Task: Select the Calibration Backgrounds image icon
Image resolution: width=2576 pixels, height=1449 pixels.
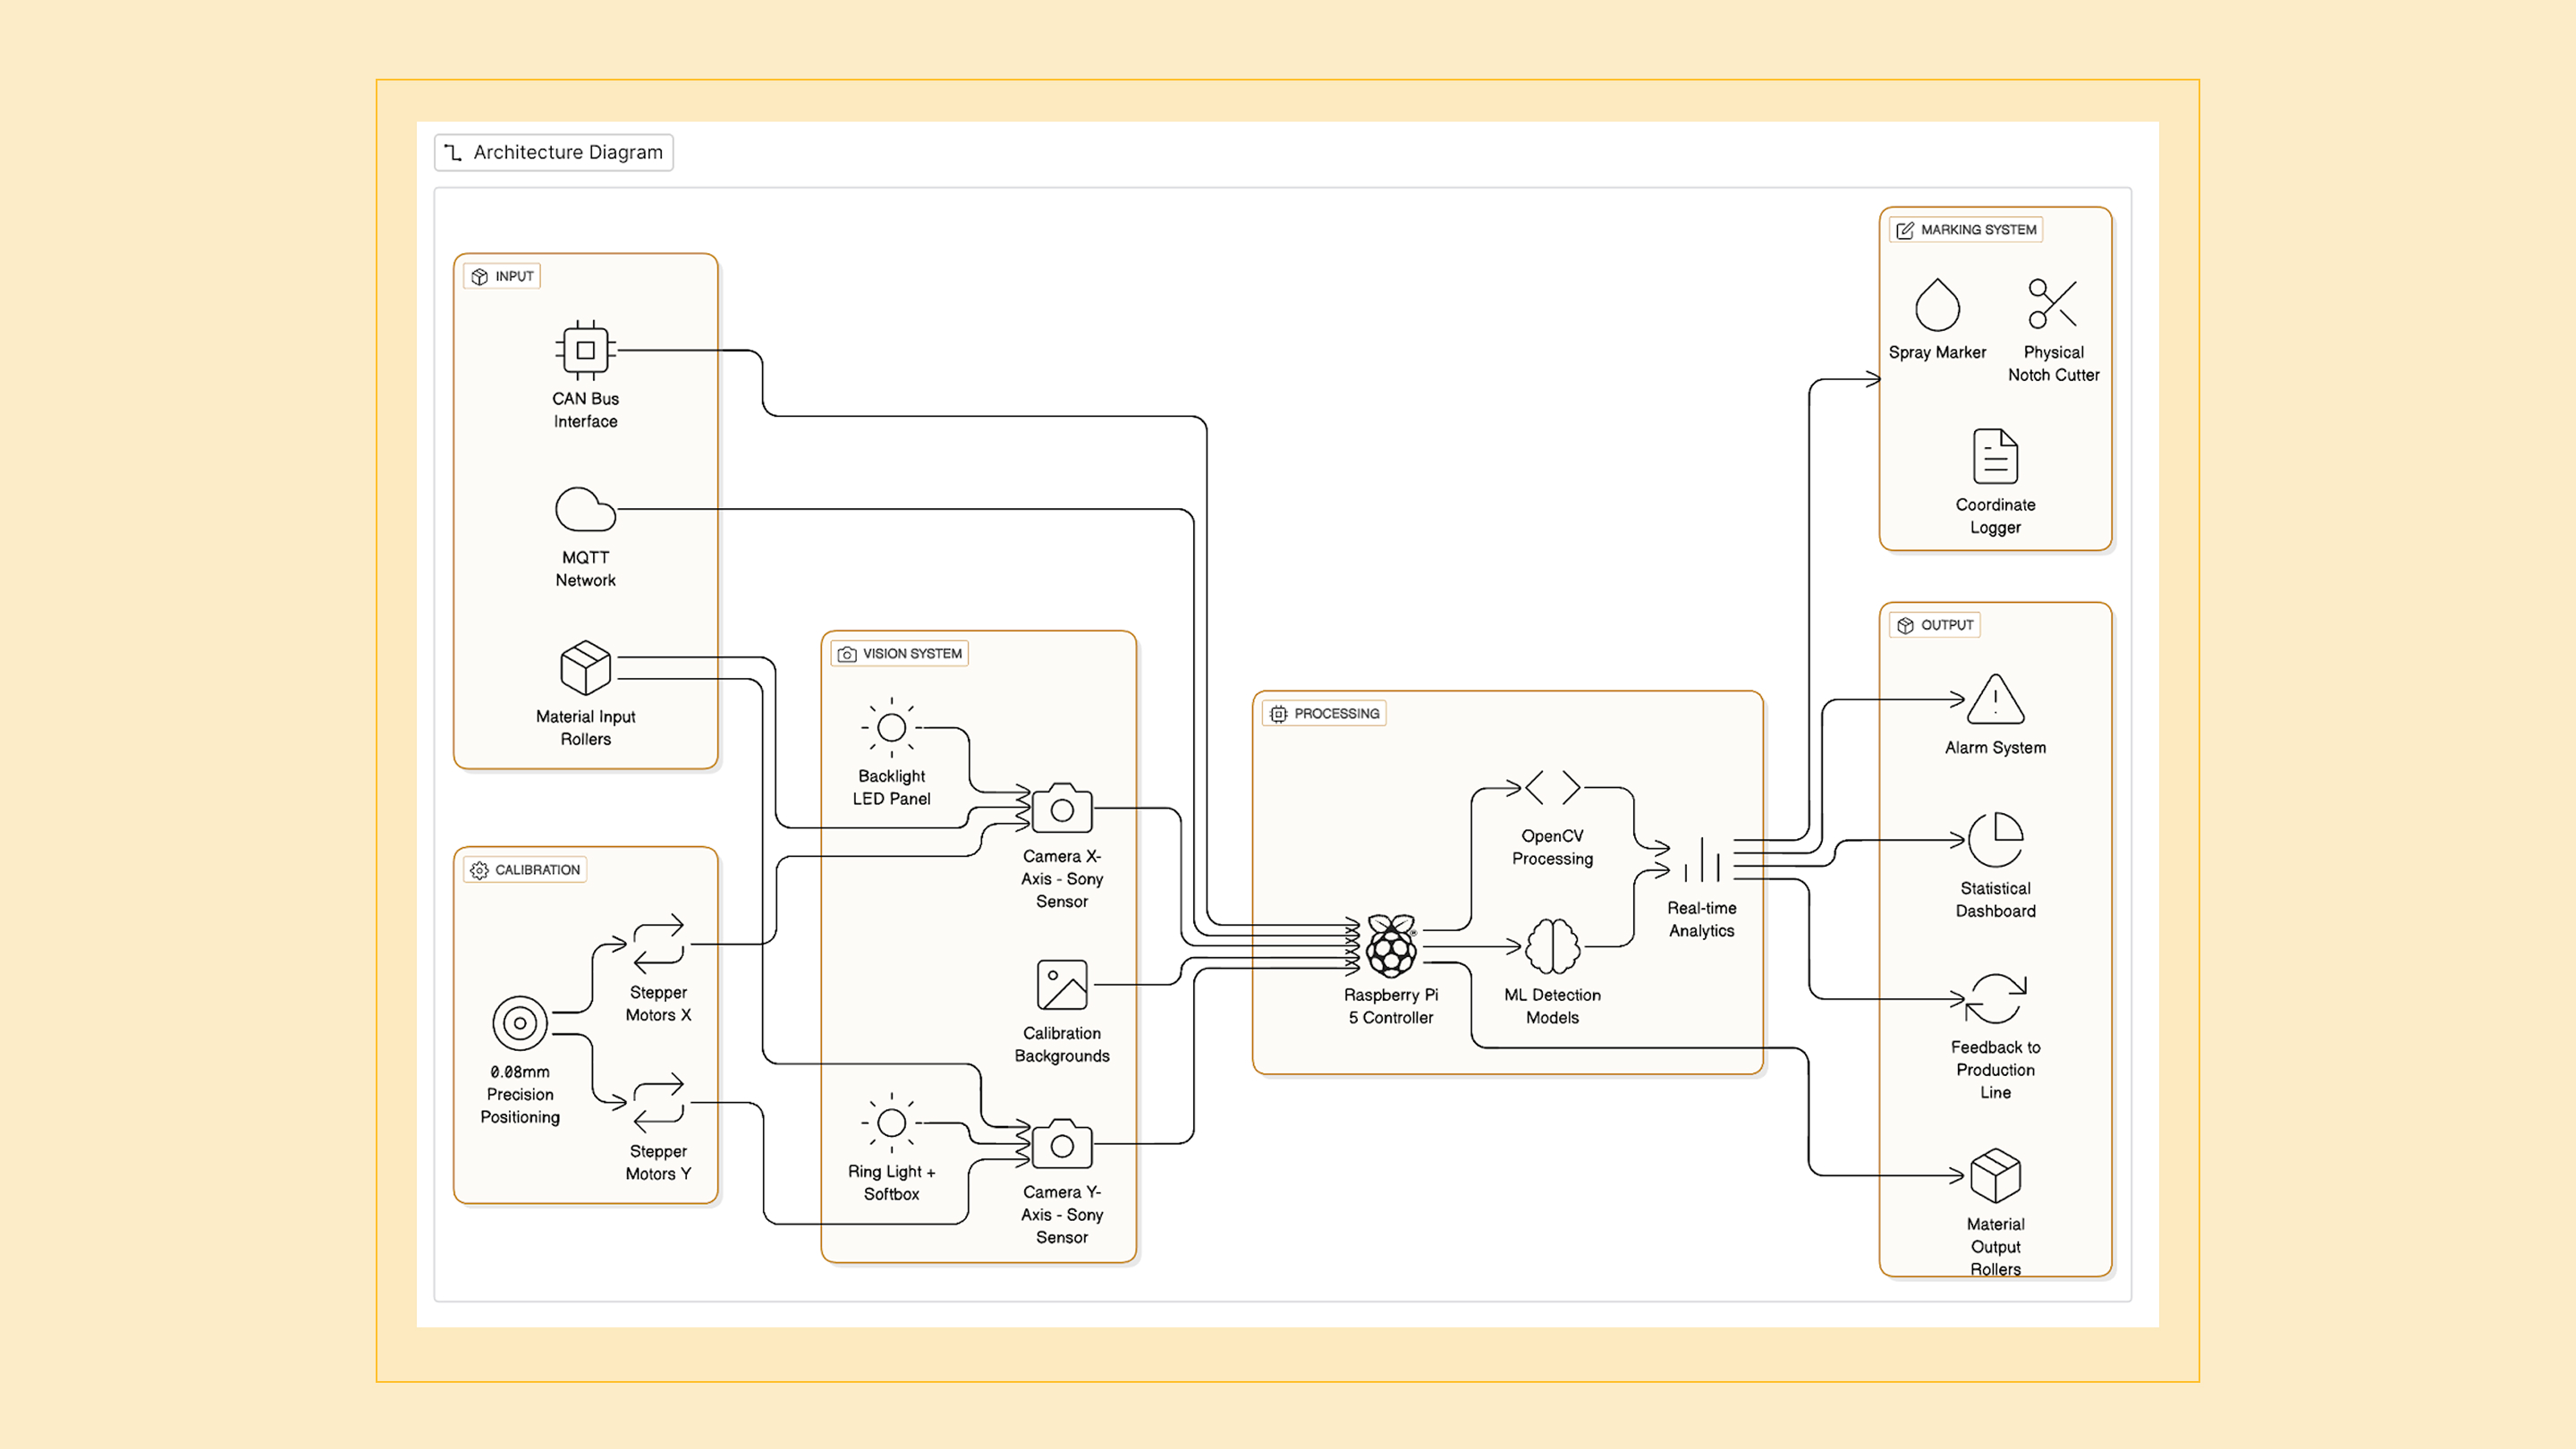Action: pos(1062,984)
